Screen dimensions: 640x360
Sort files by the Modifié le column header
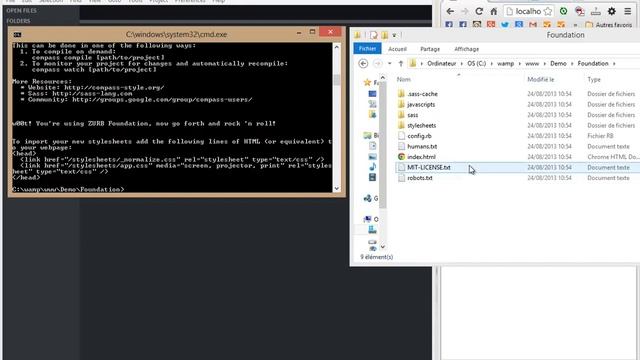[x=540, y=79]
